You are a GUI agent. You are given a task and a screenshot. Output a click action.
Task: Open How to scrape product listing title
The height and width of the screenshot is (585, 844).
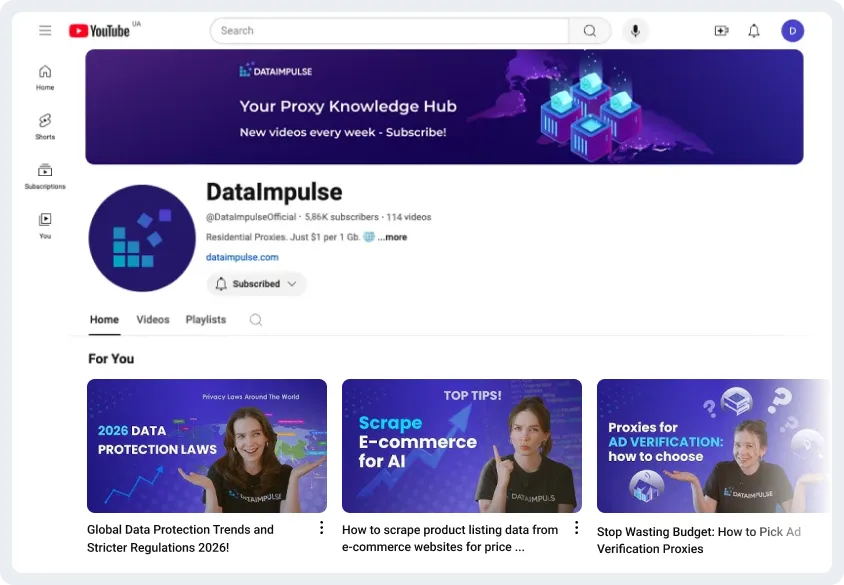pos(450,538)
